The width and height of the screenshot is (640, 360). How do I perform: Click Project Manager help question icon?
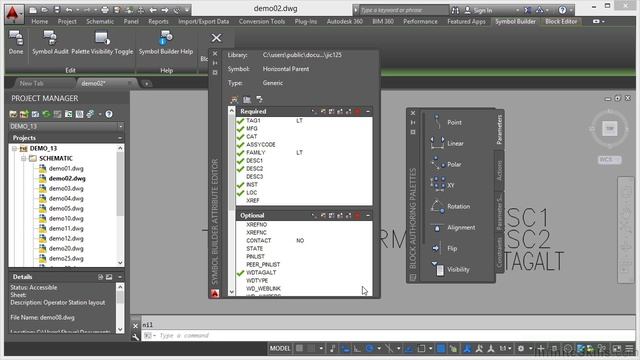click(109, 114)
